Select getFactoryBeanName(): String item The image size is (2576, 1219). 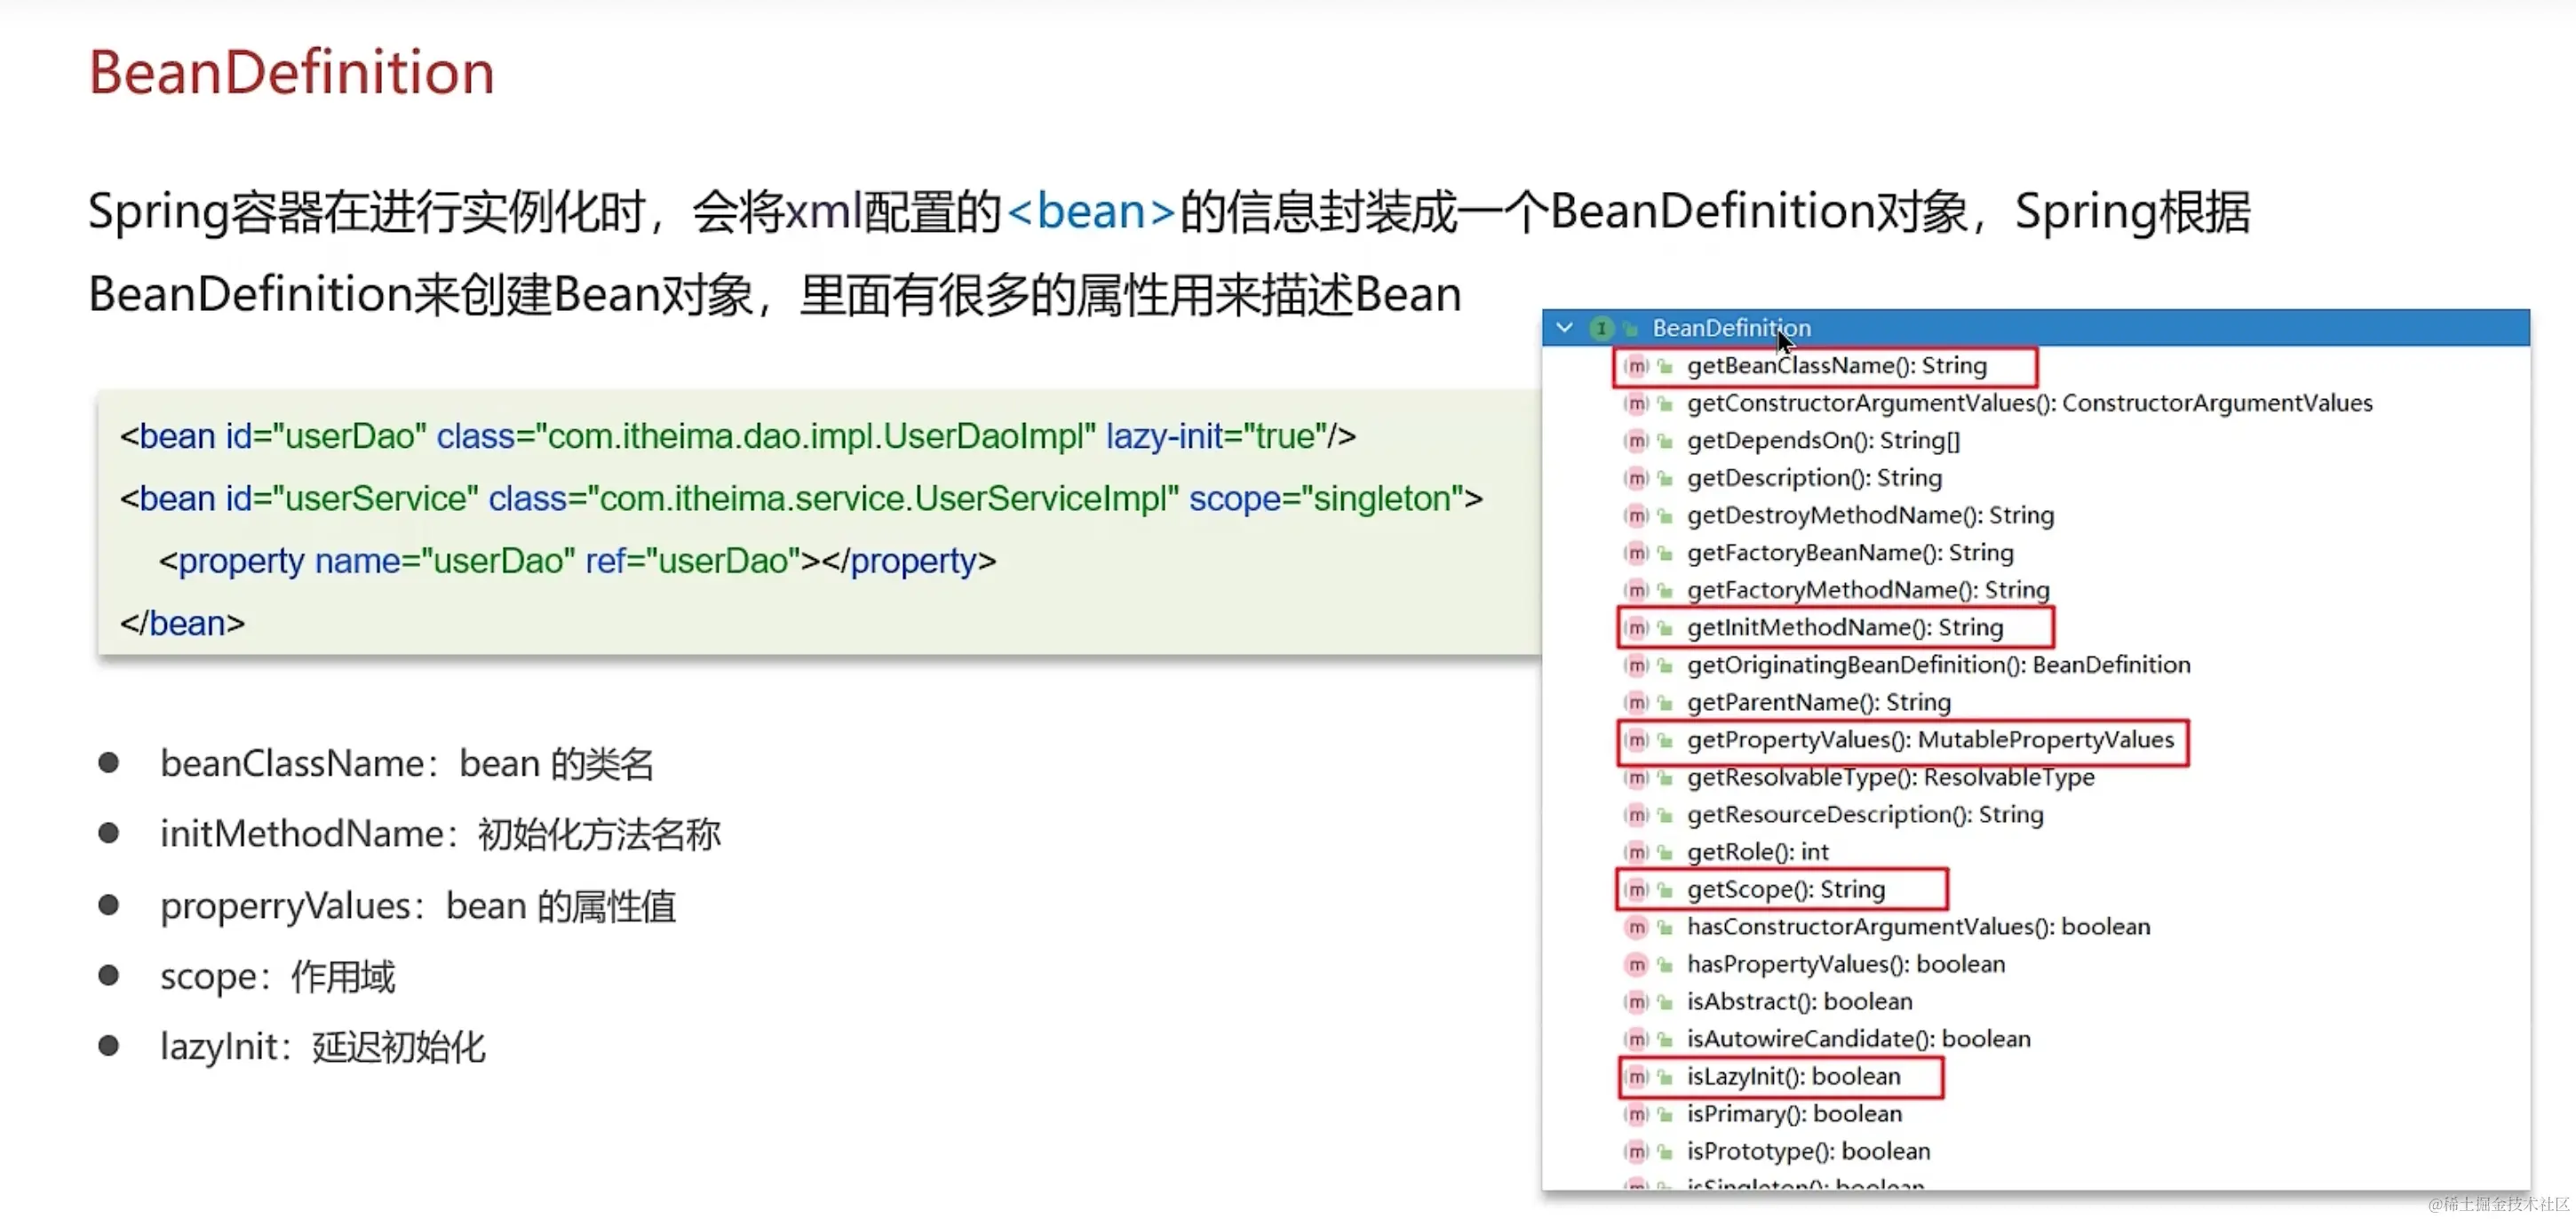click(1849, 553)
